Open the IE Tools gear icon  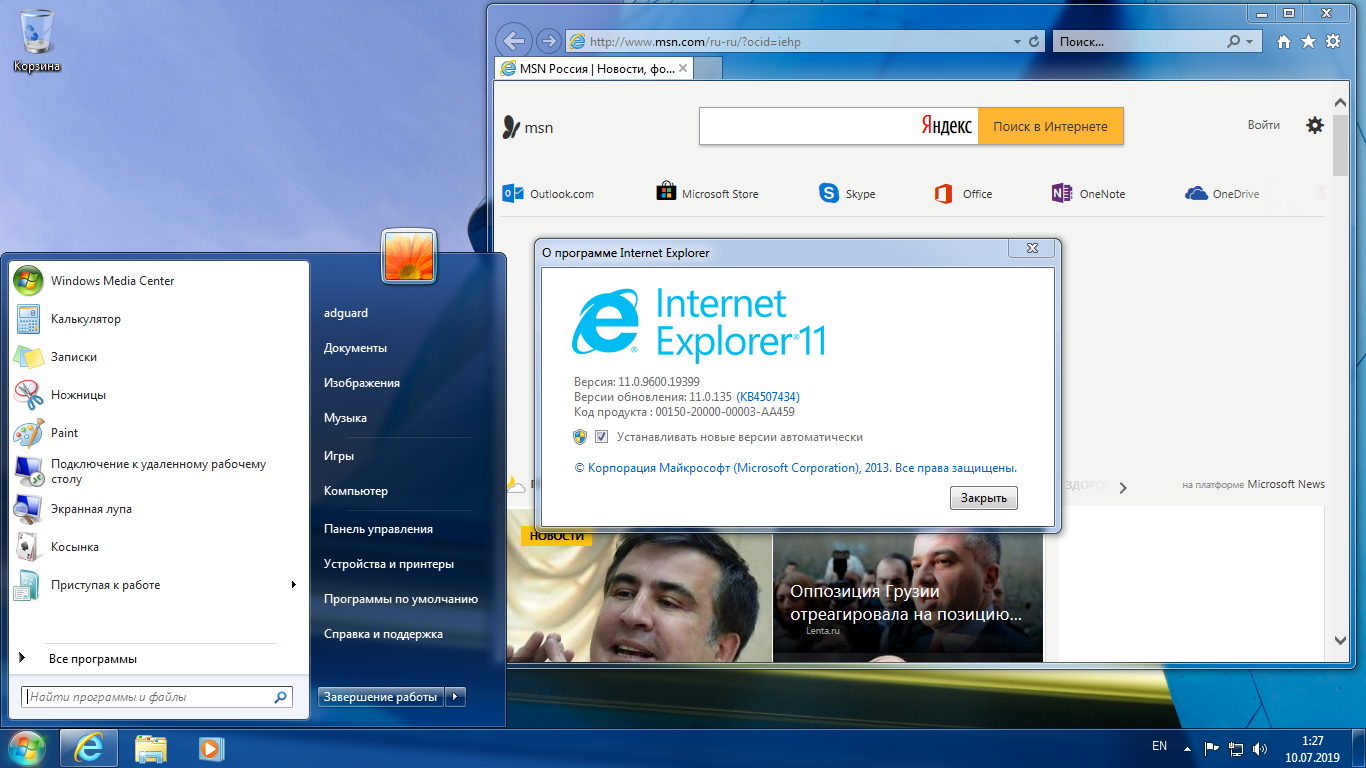pyautogui.click(x=1332, y=42)
